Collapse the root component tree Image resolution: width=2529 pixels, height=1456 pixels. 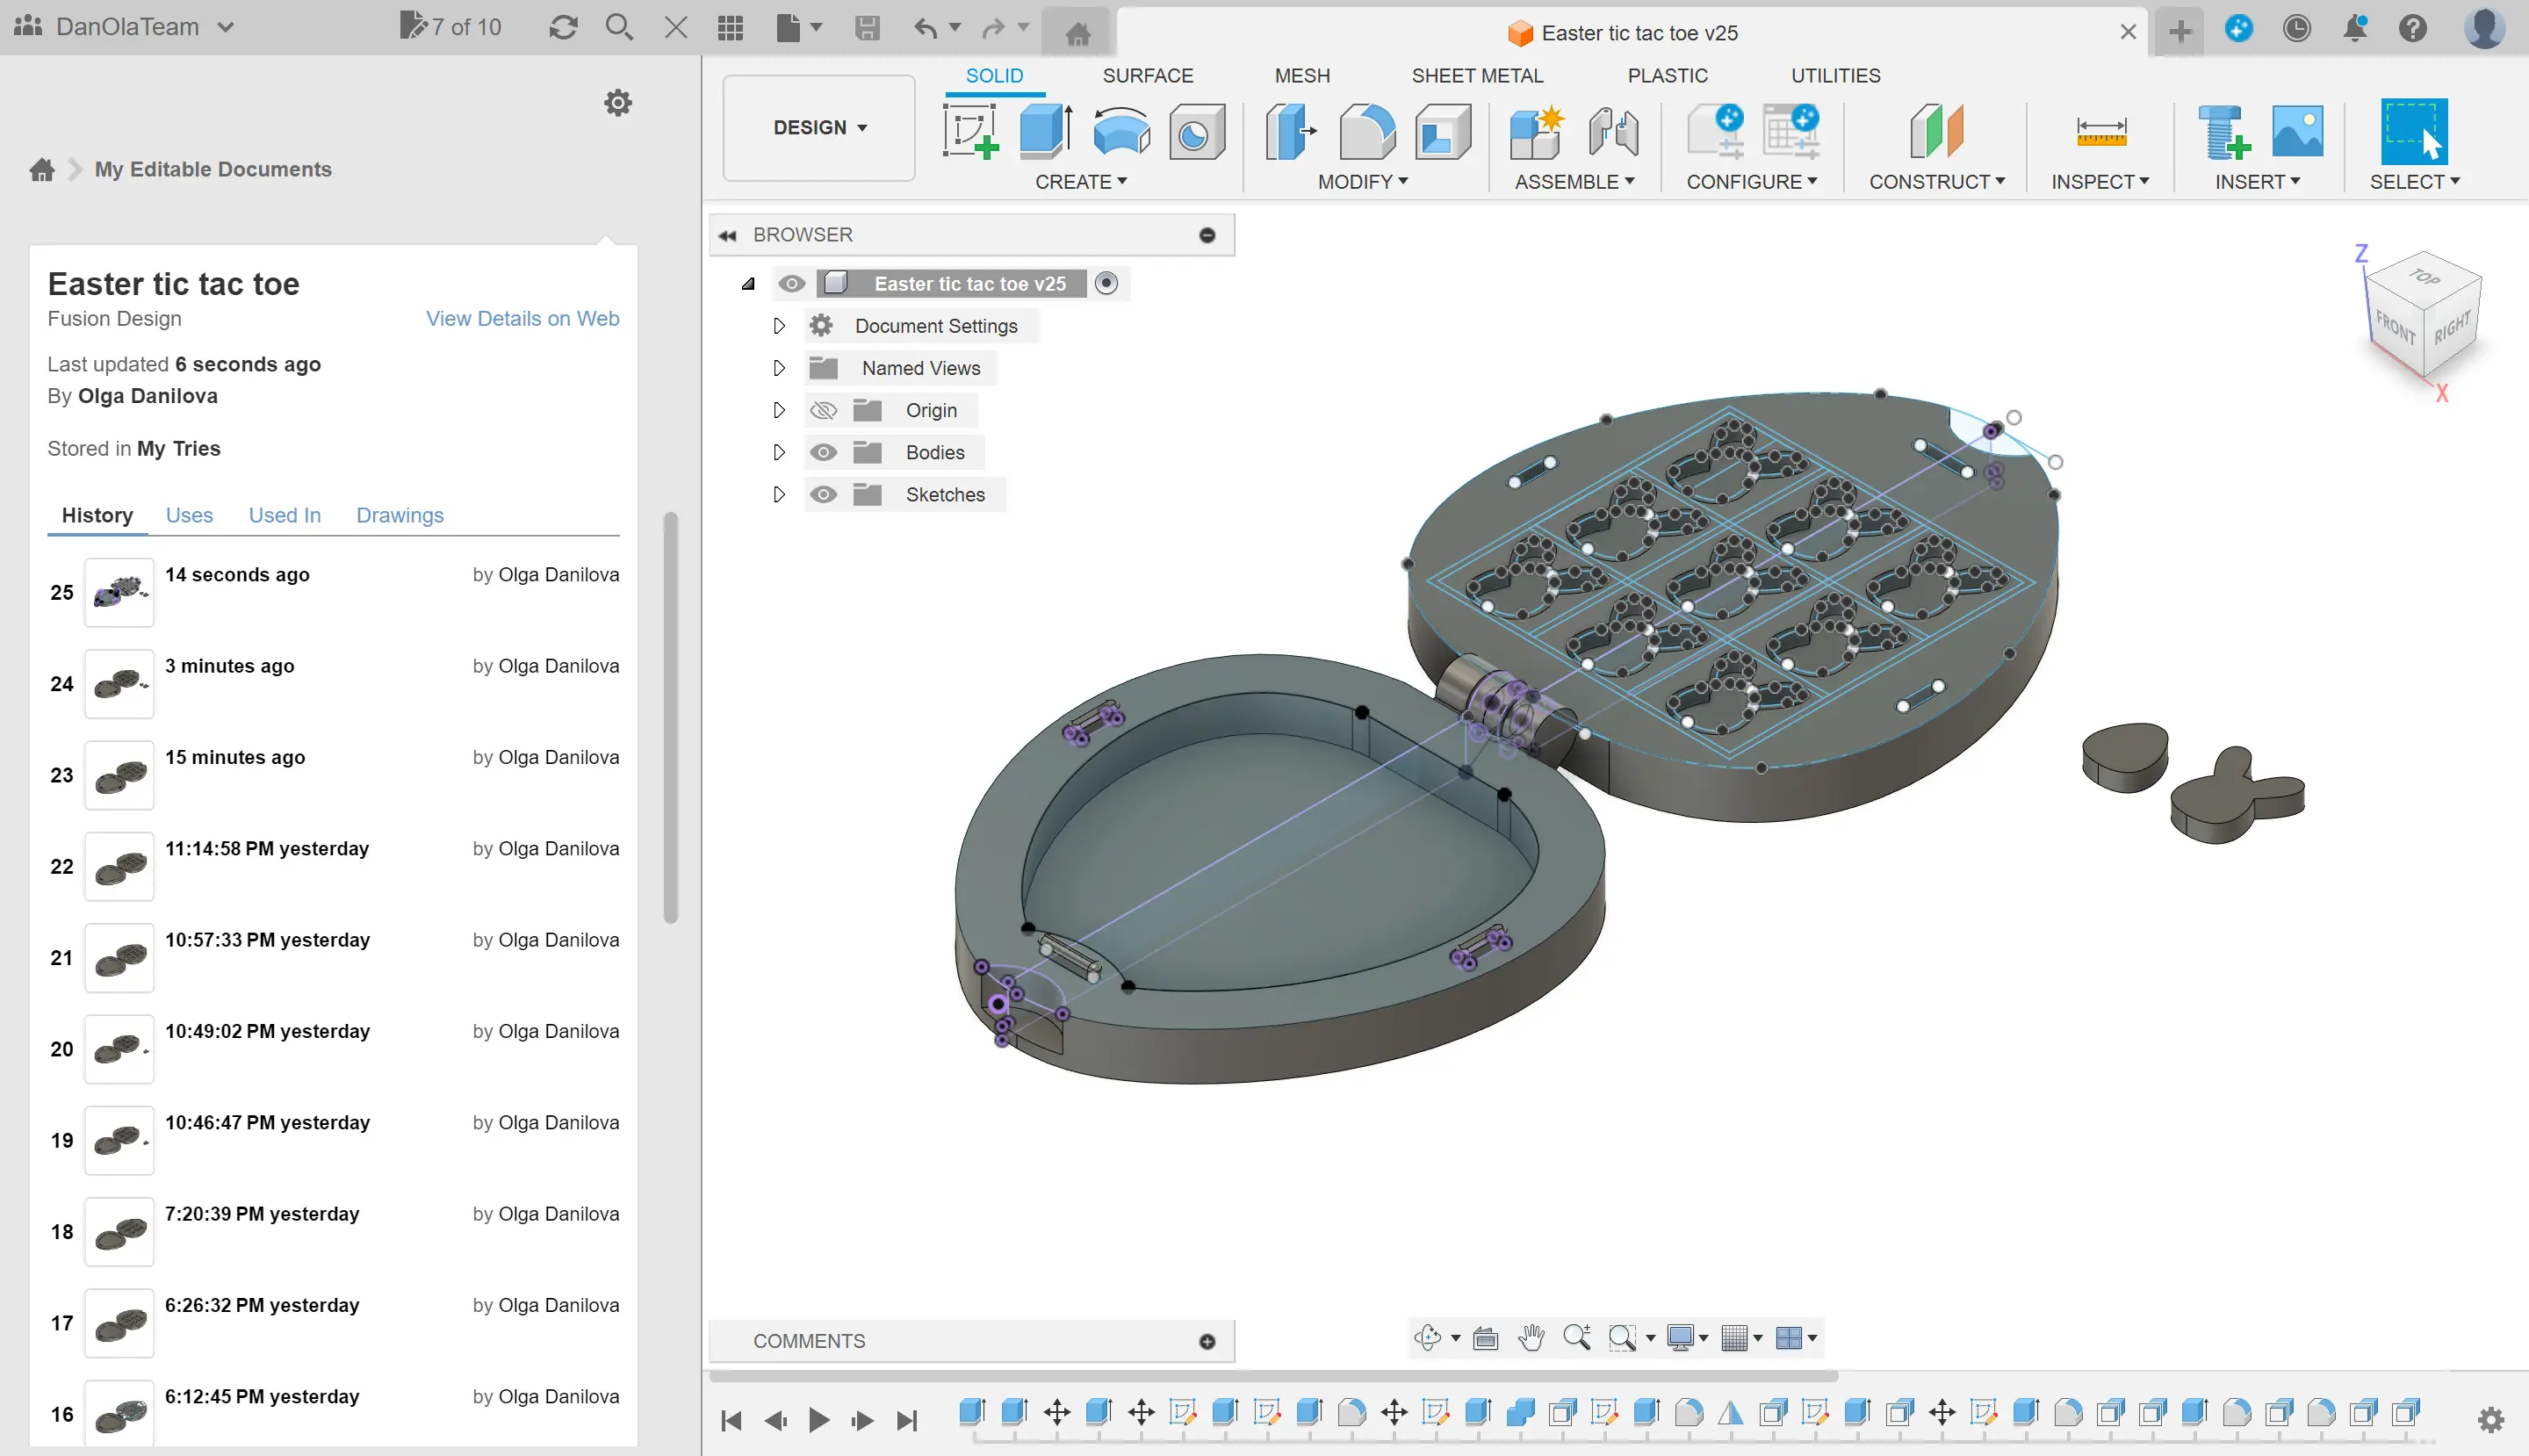point(748,284)
